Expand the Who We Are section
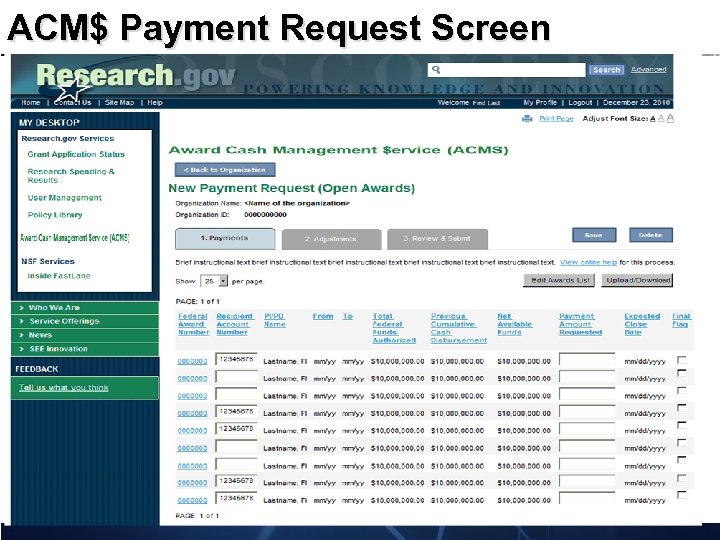The width and height of the screenshot is (720, 540). coord(85,308)
